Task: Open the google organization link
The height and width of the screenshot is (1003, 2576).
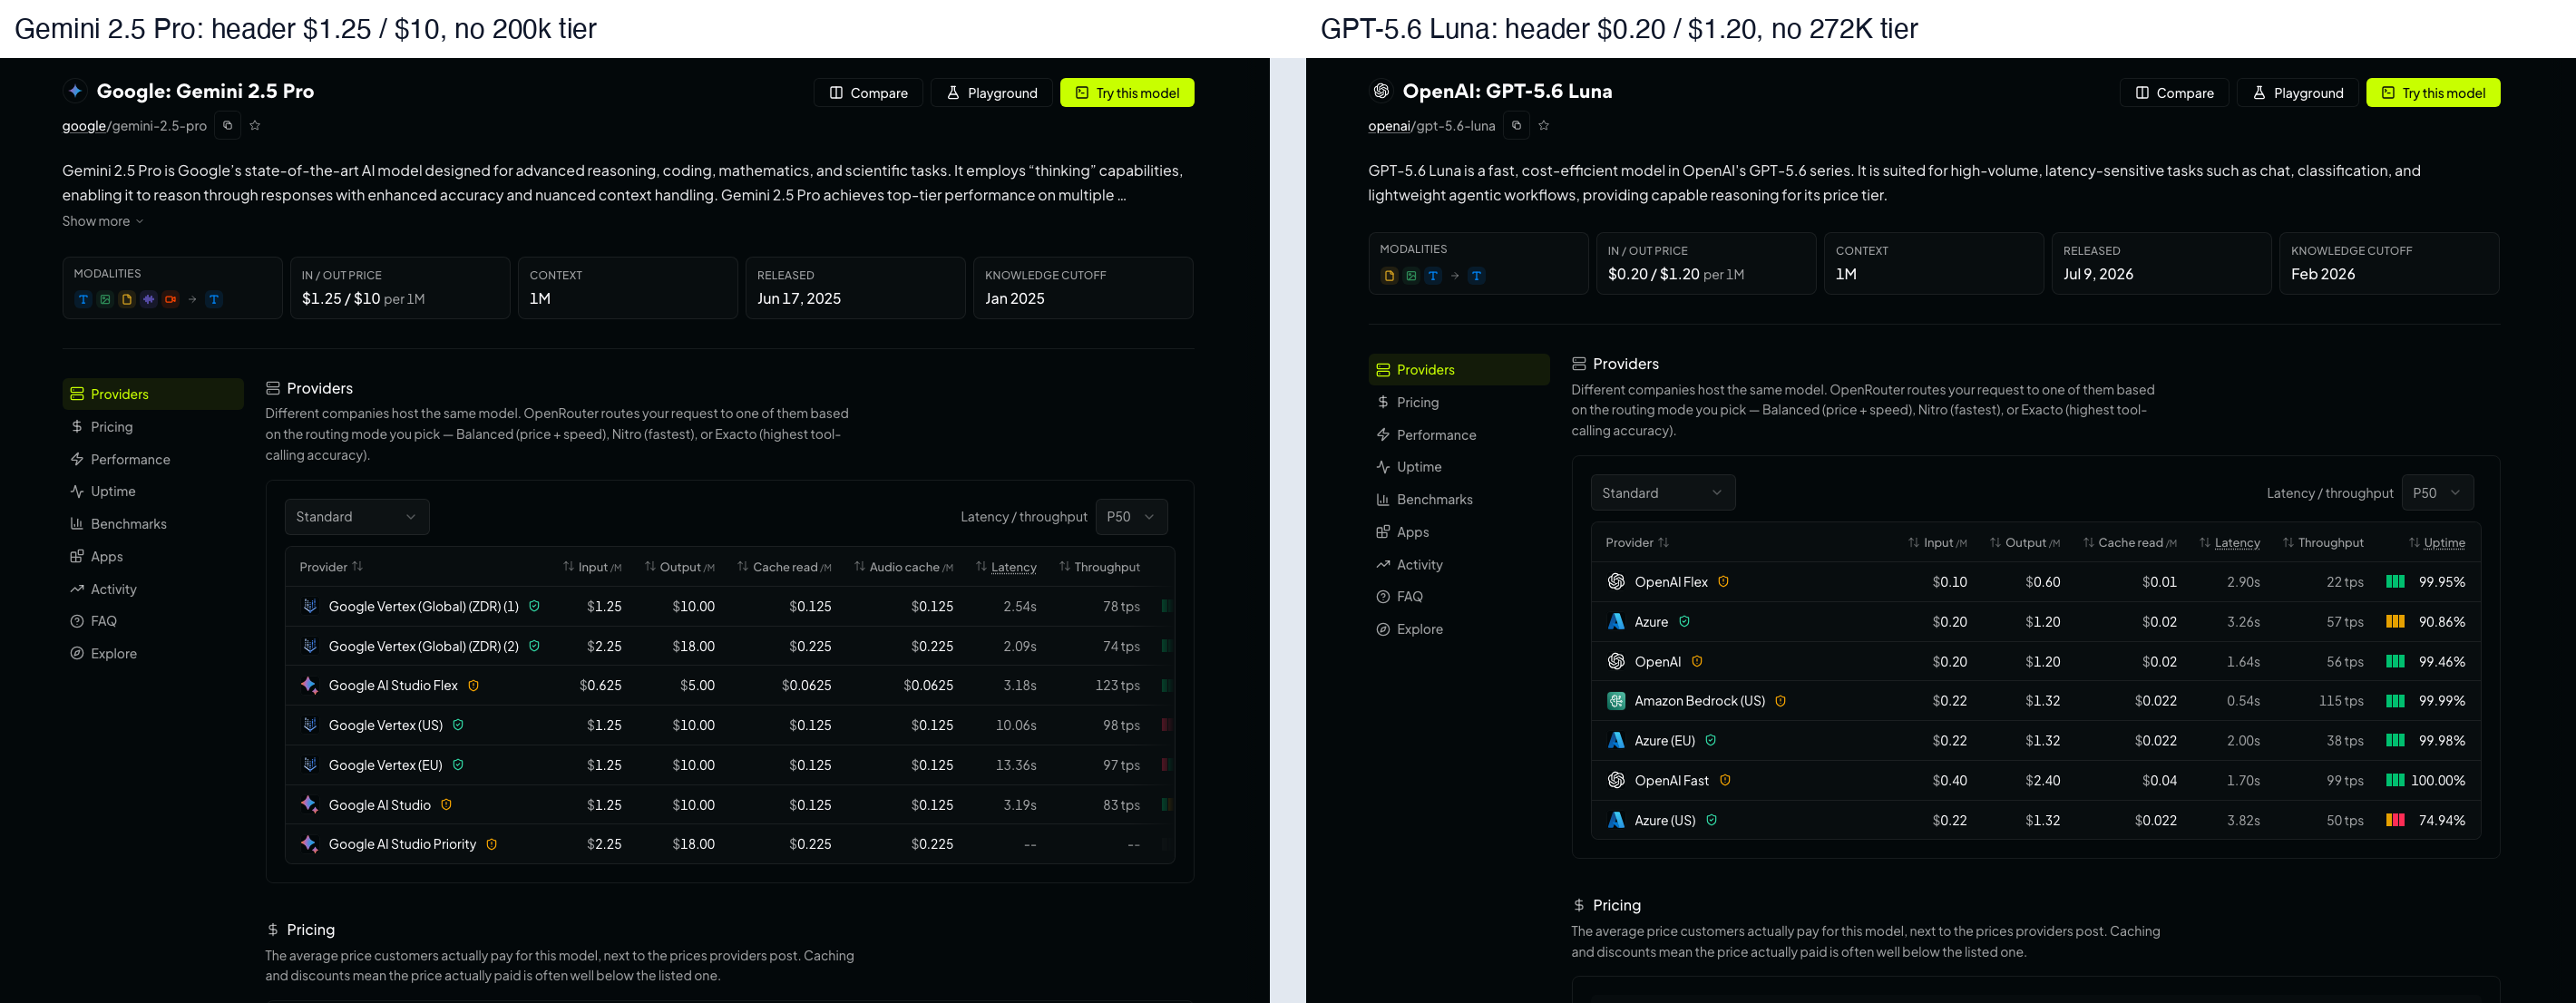Action: (x=84, y=126)
